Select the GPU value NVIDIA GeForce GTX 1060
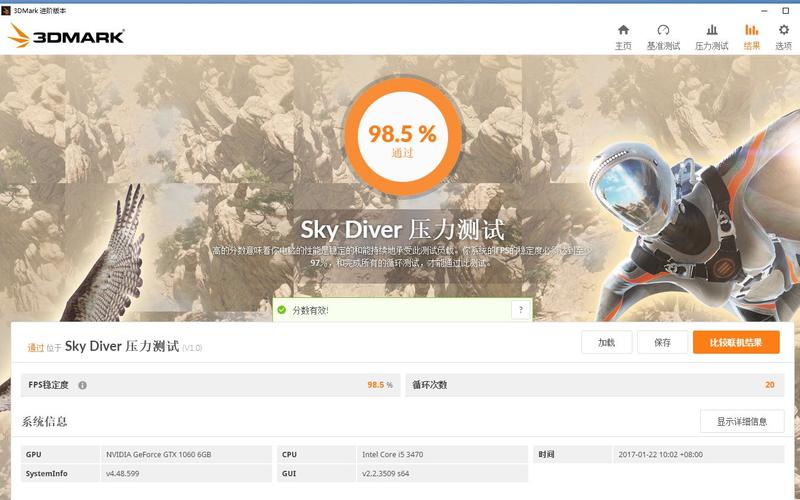 pyautogui.click(x=159, y=454)
